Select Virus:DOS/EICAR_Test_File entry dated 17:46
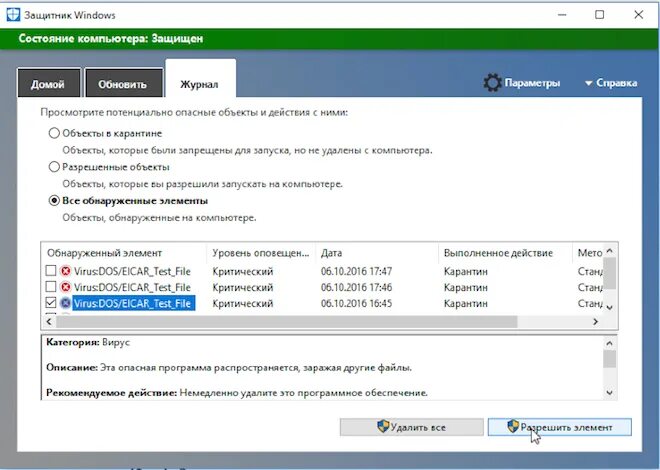The width and height of the screenshot is (660, 470). coord(132,287)
